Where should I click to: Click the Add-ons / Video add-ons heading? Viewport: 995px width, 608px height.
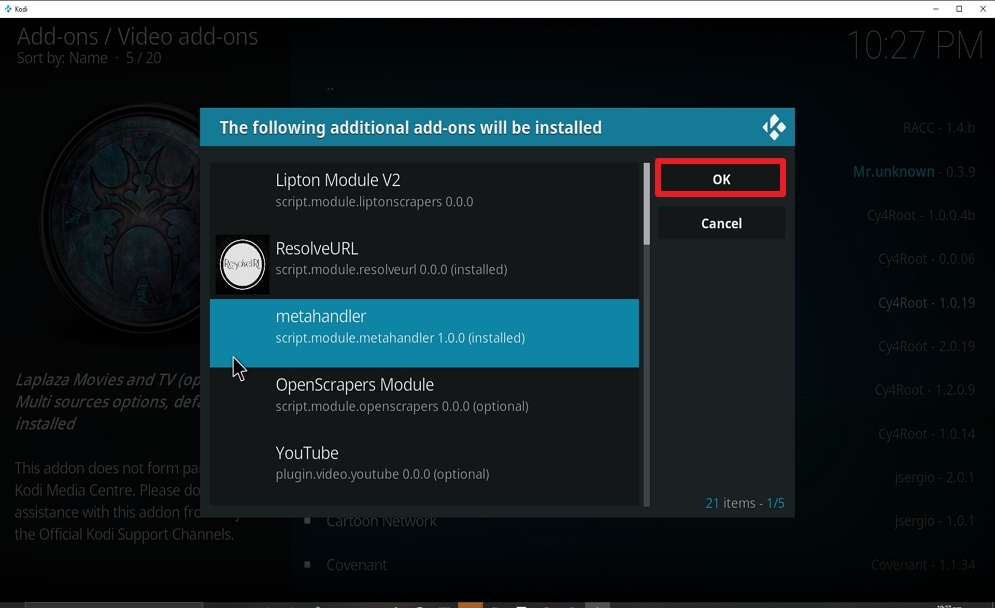coord(137,36)
